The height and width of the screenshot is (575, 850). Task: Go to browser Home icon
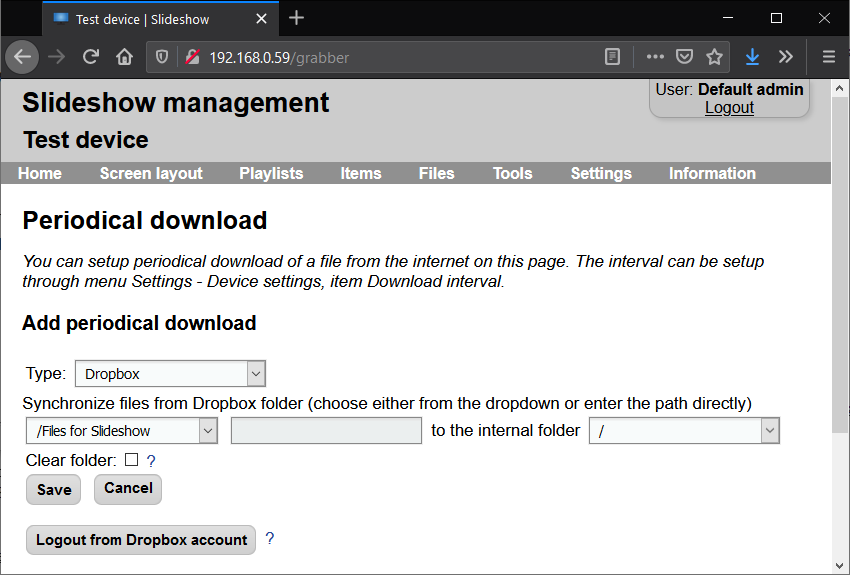click(124, 57)
